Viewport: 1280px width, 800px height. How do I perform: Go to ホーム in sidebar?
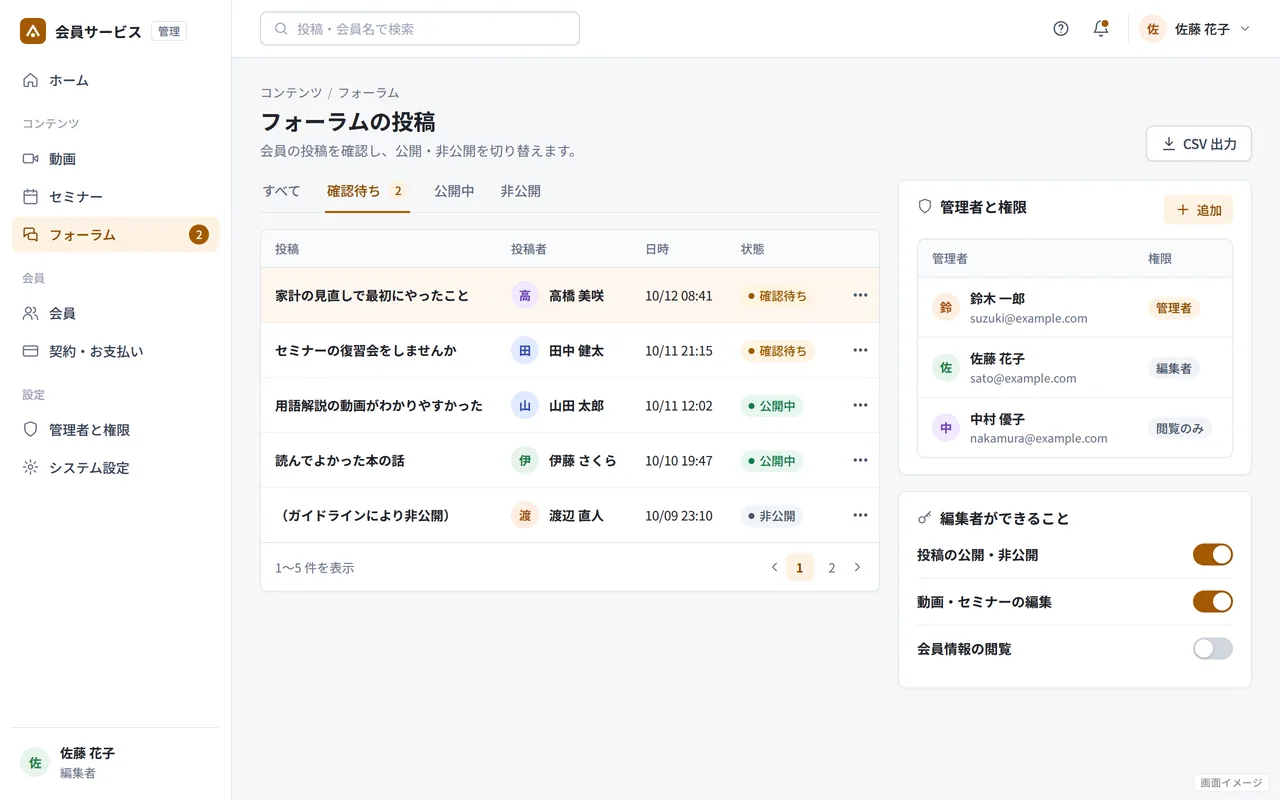[116, 80]
